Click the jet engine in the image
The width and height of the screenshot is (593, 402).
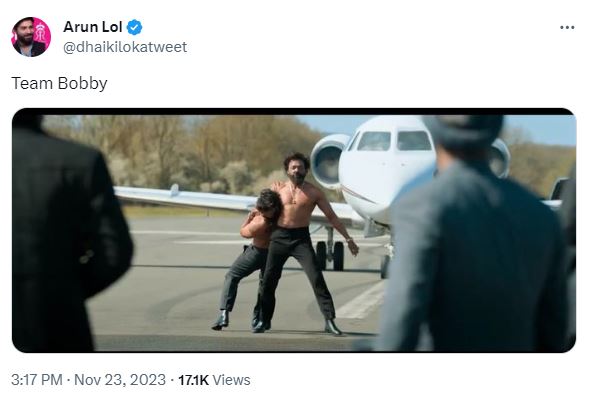point(328,161)
